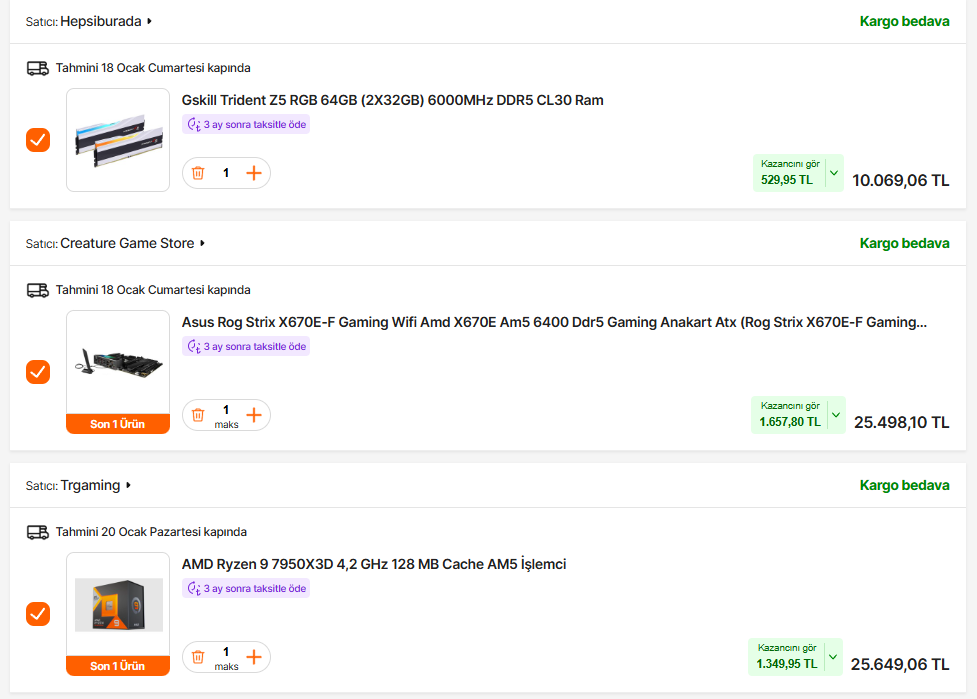
Task: Click the delivery truck icon under Trgaming
Action: tap(37, 532)
